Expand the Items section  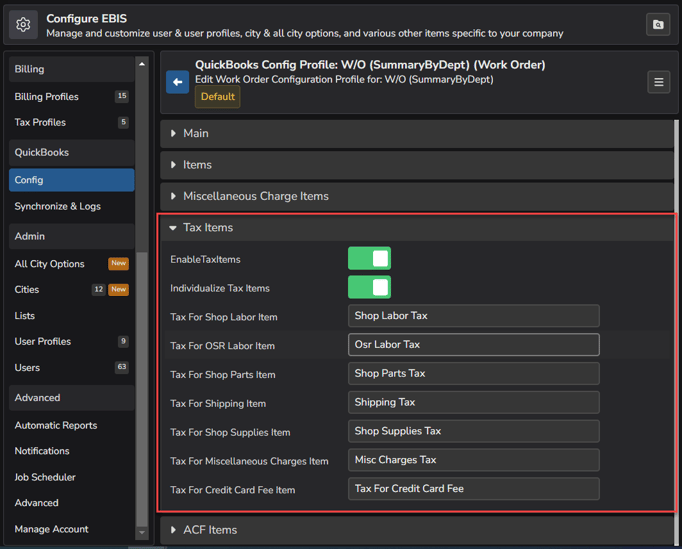click(x=197, y=165)
